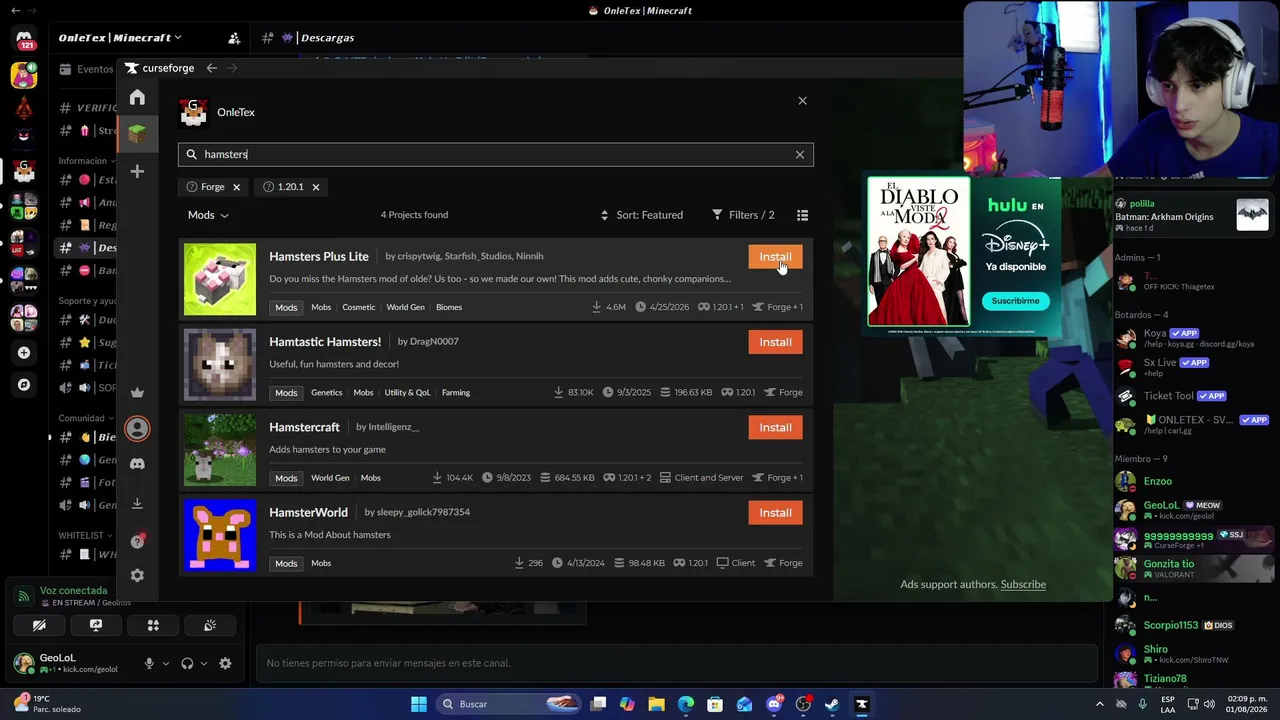The image size is (1280, 720).
Task: Open soundboard in Discord voice panel
Action: point(210,626)
